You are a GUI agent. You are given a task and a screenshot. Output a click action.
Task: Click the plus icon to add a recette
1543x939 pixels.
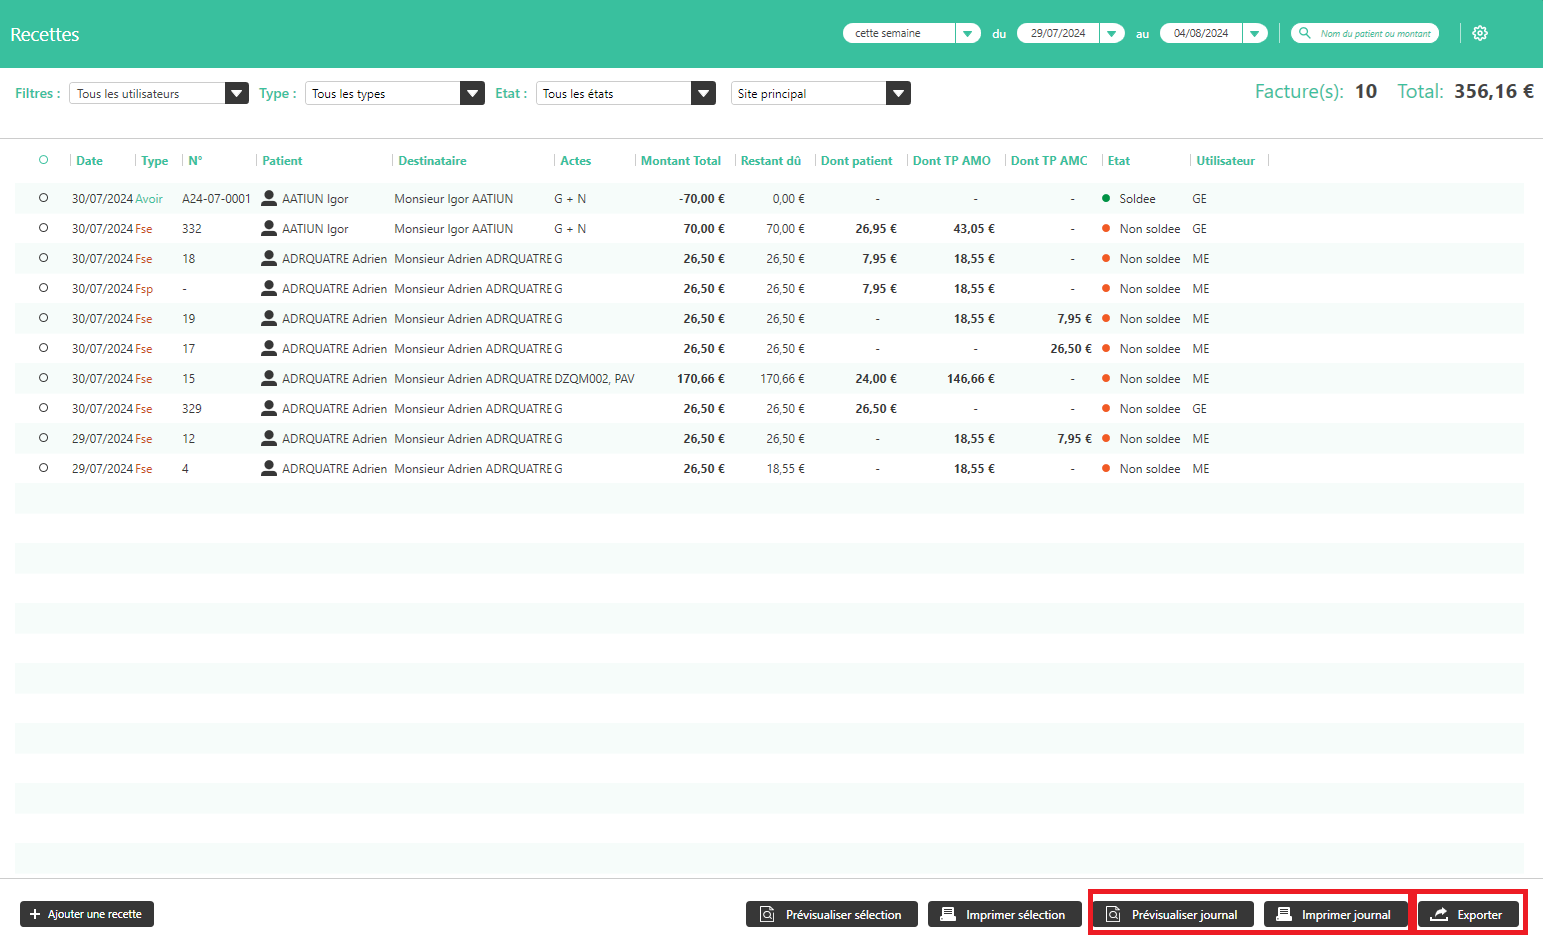tap(35, 914)
